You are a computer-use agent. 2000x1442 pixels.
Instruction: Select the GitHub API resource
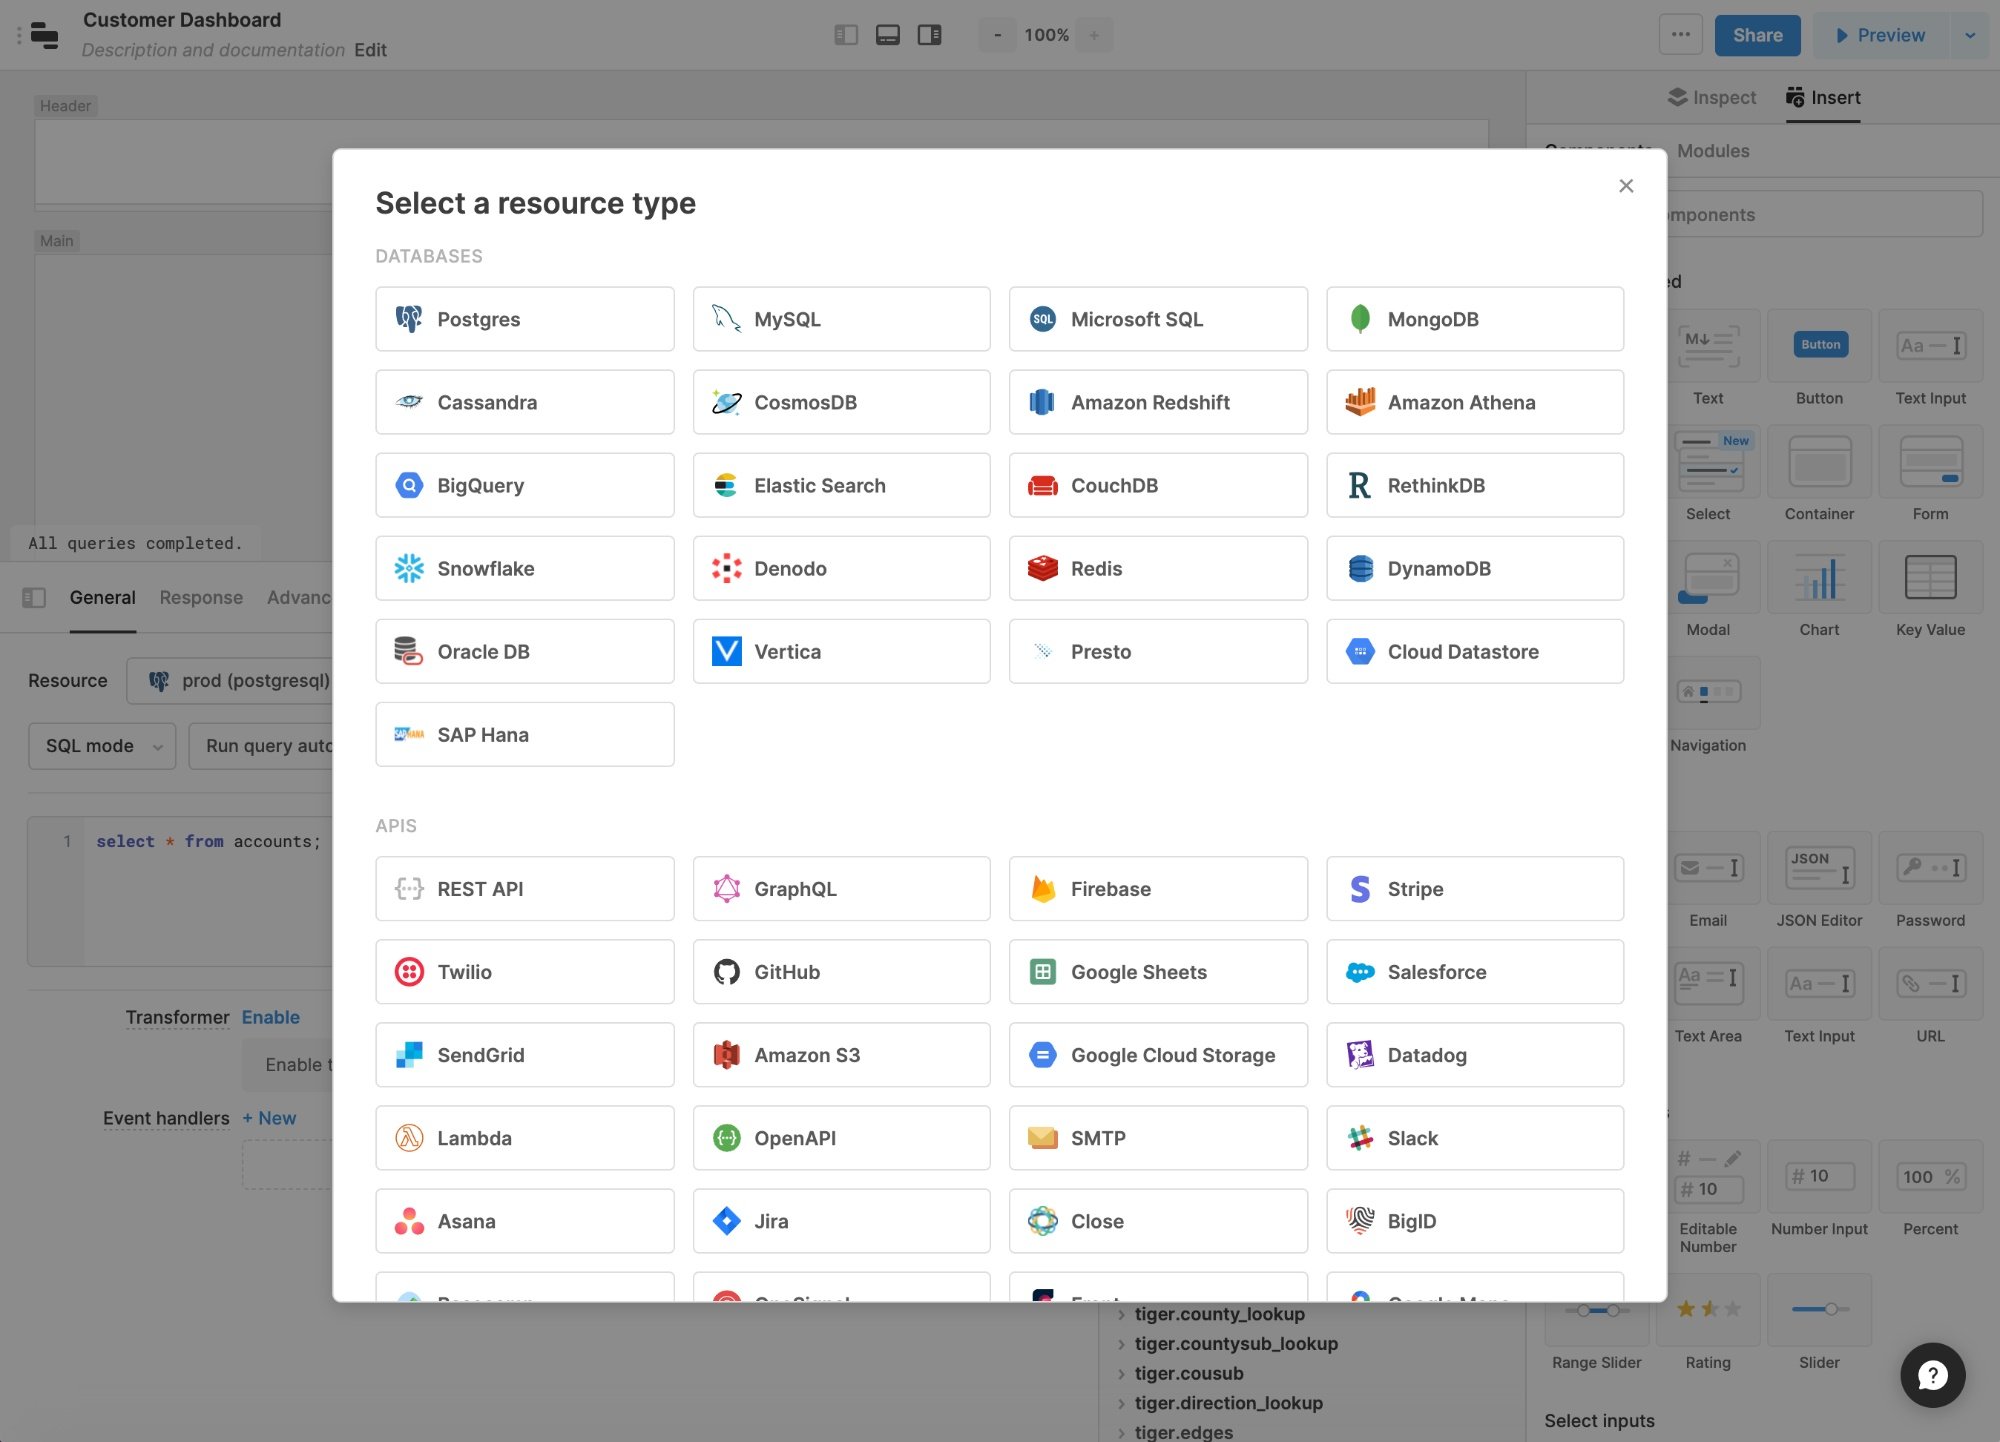pos(840,971)
